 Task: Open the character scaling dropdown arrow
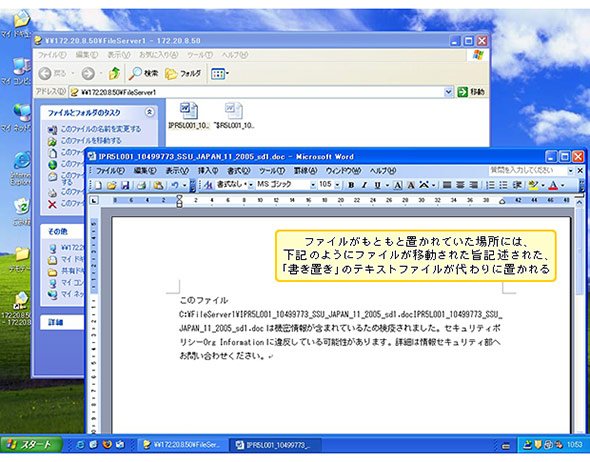coord(434,185)
